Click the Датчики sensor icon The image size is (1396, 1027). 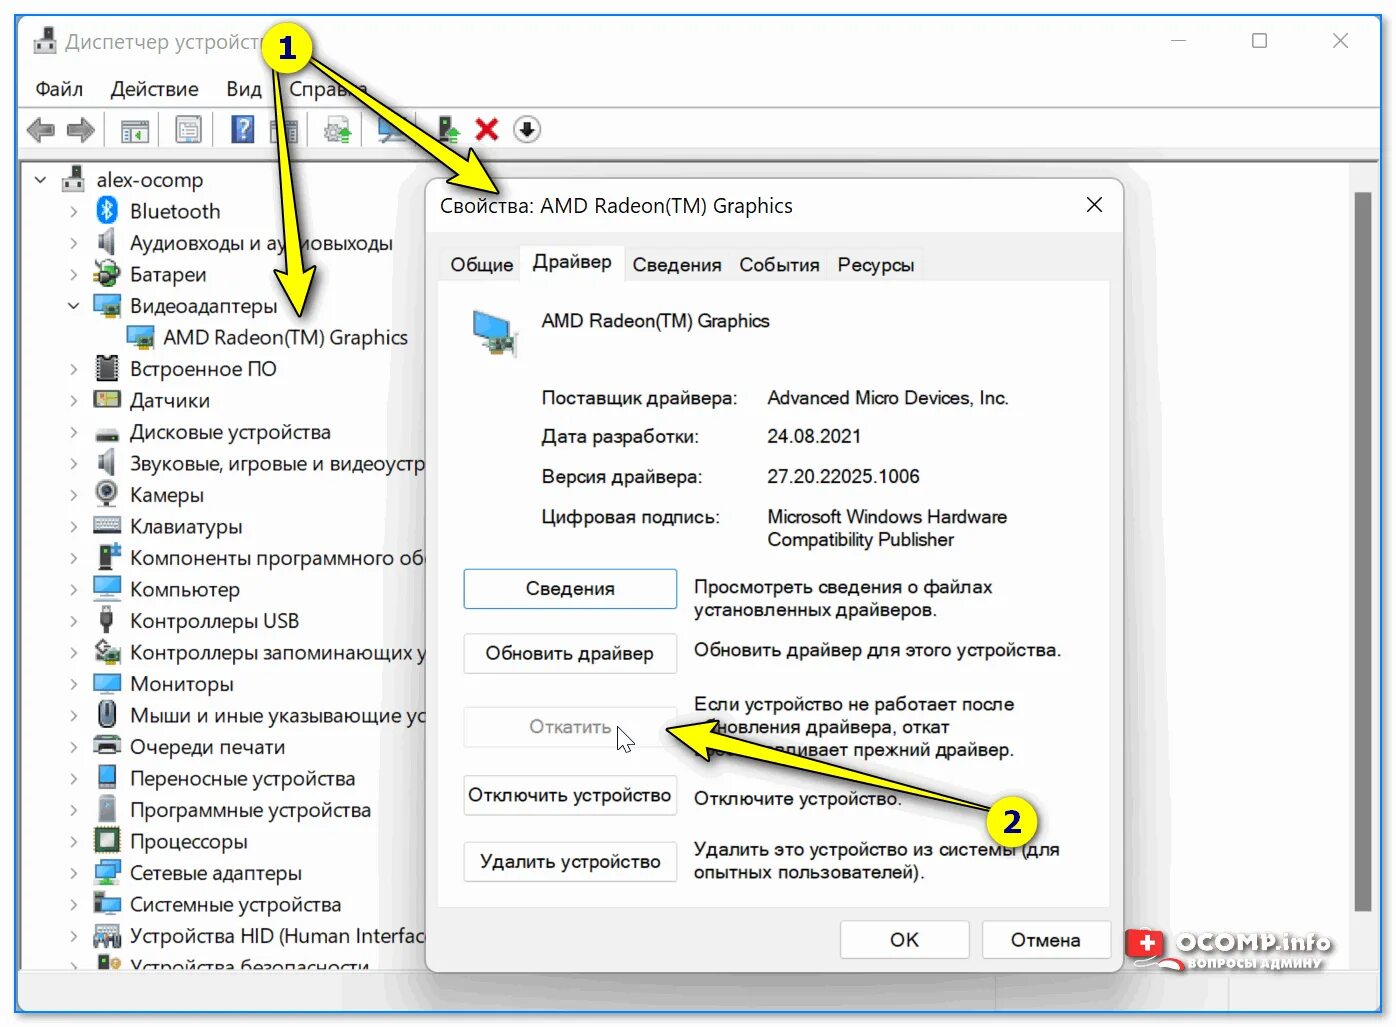click(107, 400)
